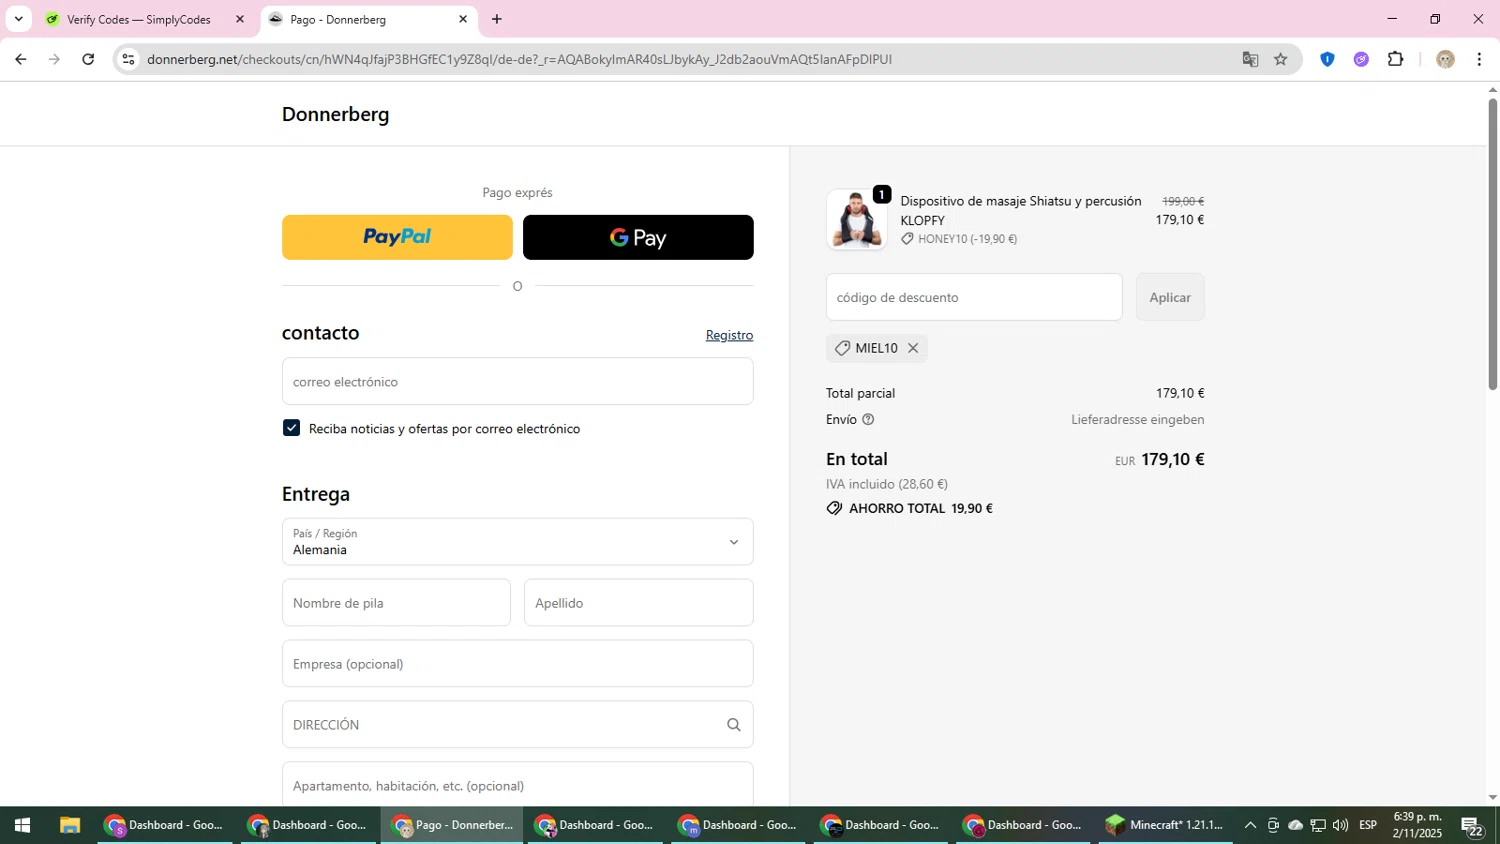Bookmark this page with the star icon
The height and width of the screenshot is (844, 1500).
point(1281,59)
